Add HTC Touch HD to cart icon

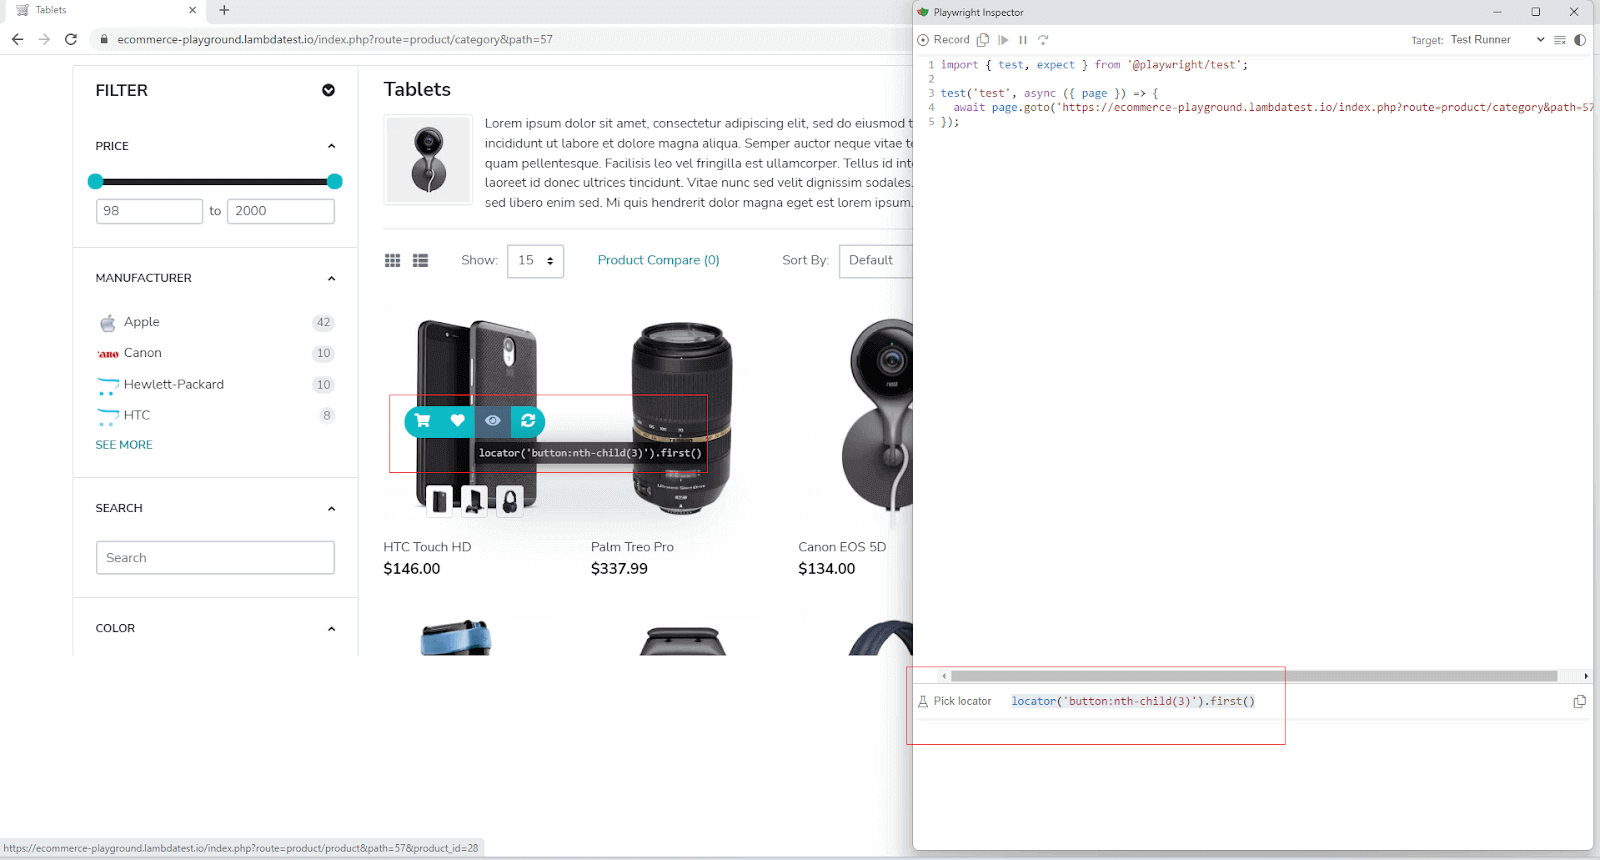tap(423, 421)
